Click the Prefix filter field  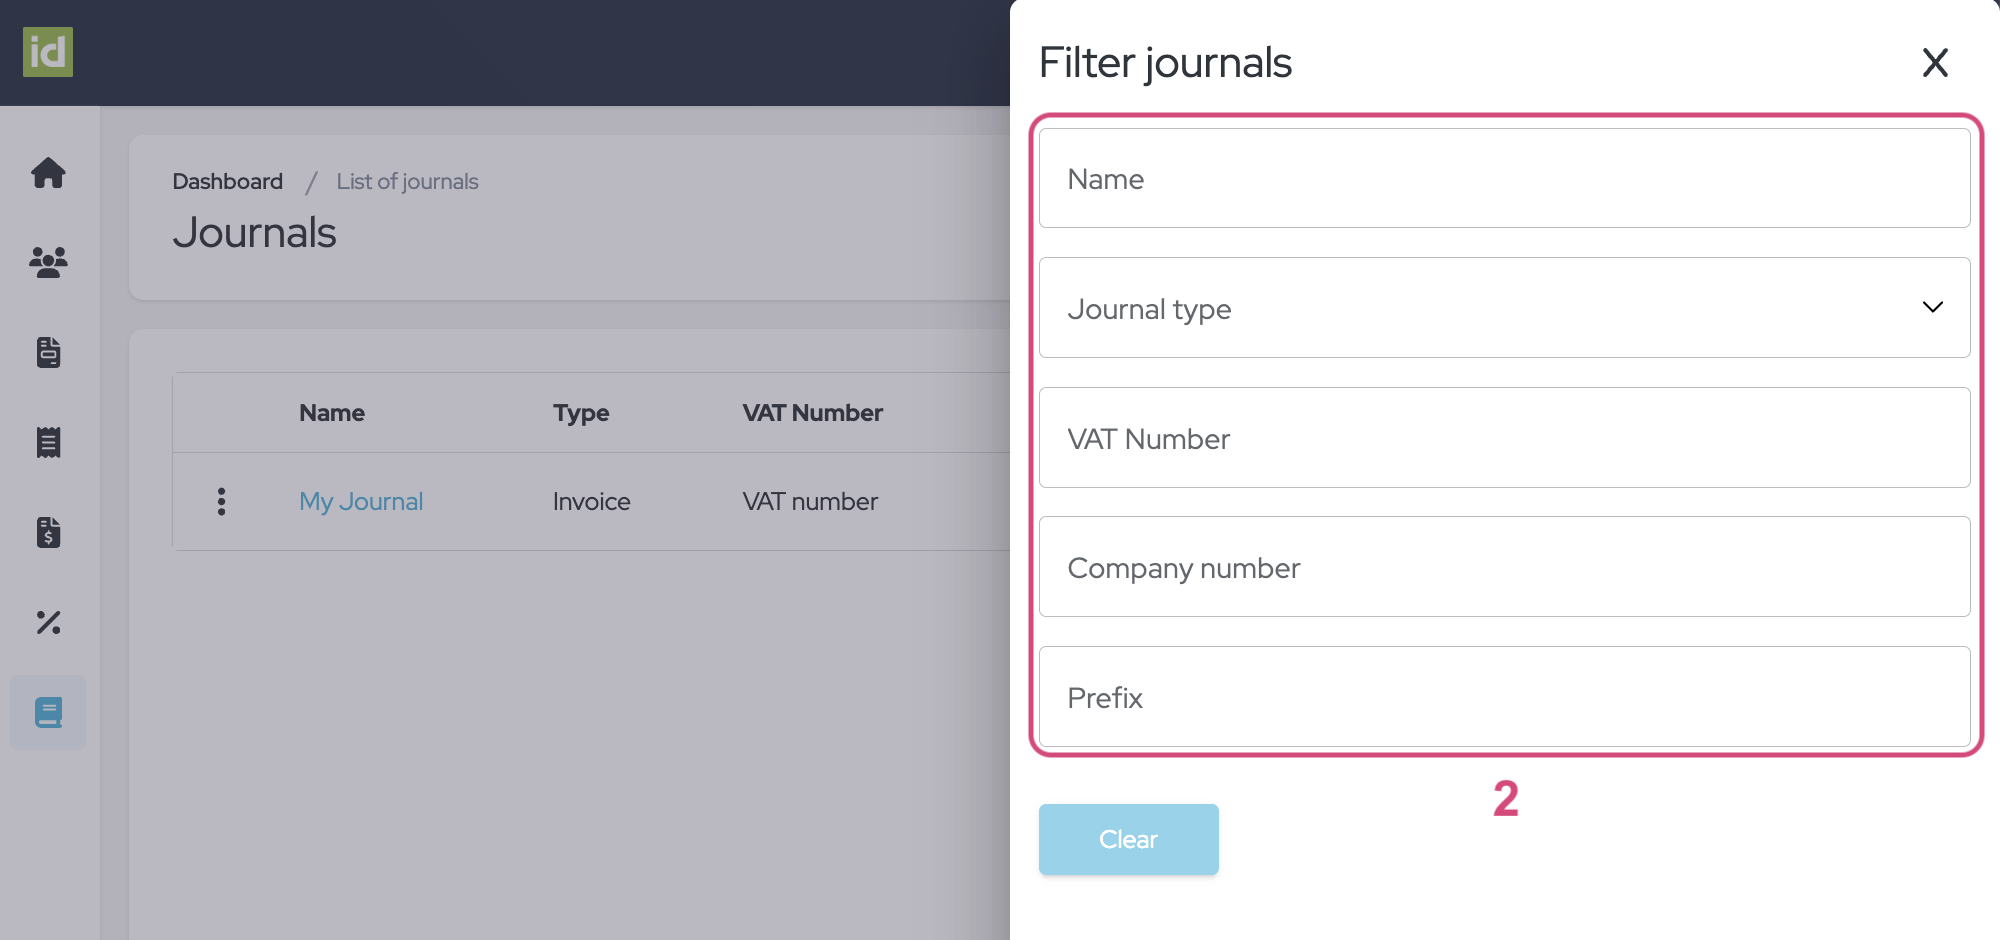(1503, 697)
